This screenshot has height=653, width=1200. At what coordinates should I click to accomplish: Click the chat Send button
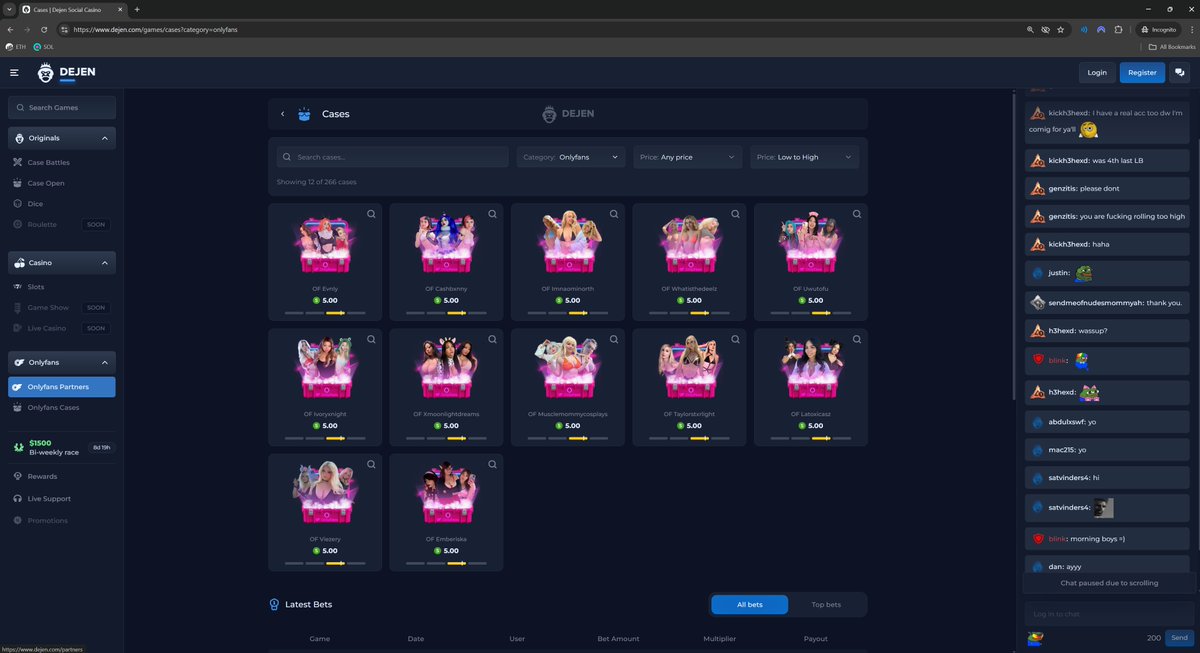pyautogui.click(x=1179, y=638)
